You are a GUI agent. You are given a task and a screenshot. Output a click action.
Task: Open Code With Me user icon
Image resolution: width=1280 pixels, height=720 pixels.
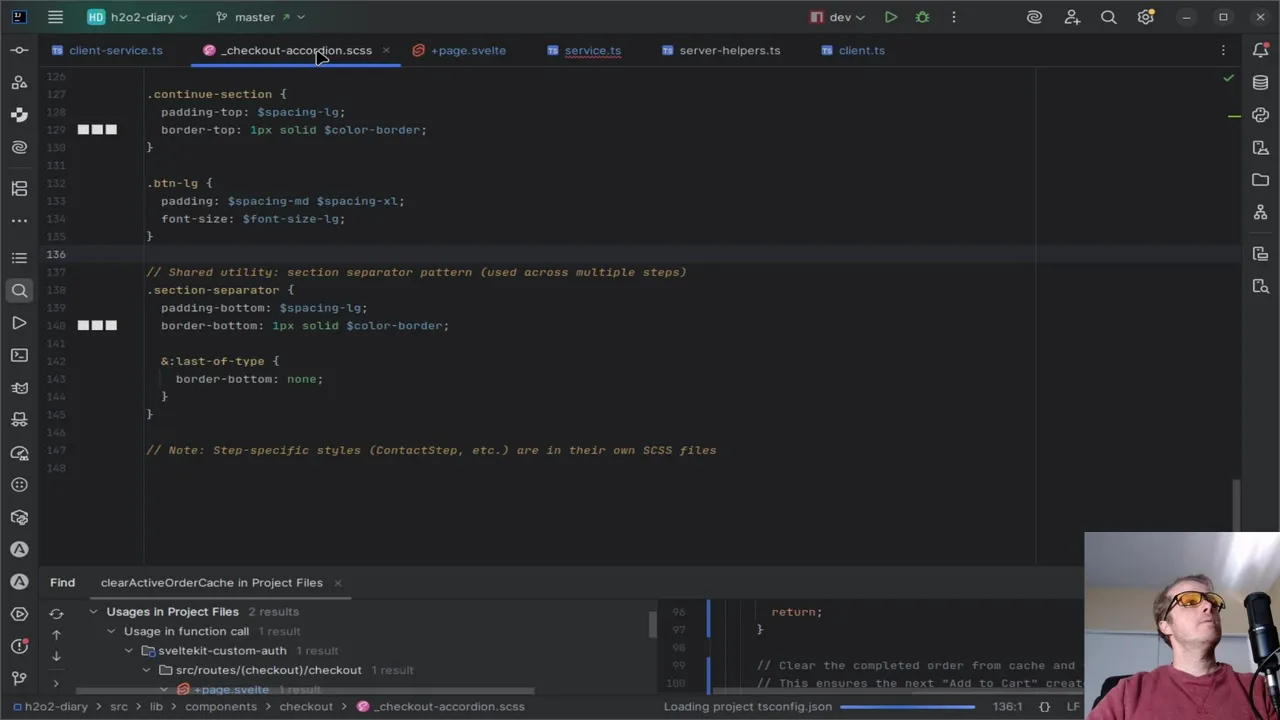tap(1072, 17)
